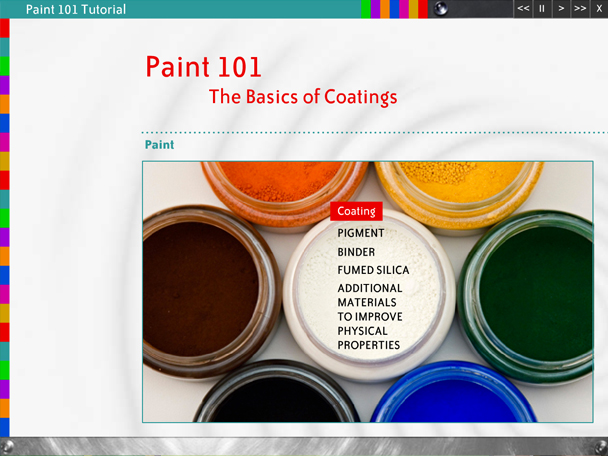Screen dimensions: 608x456
Task: Select the PIGMENT text item
Action: (x=361, y=233)
